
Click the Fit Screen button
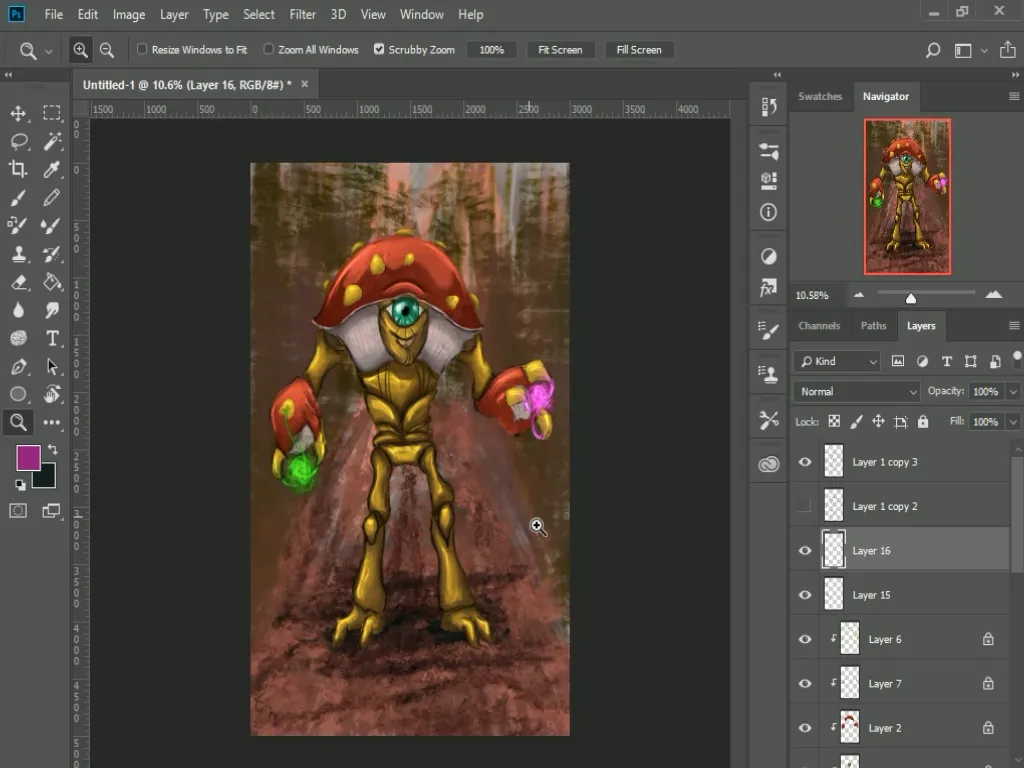[x=560, y=50]
